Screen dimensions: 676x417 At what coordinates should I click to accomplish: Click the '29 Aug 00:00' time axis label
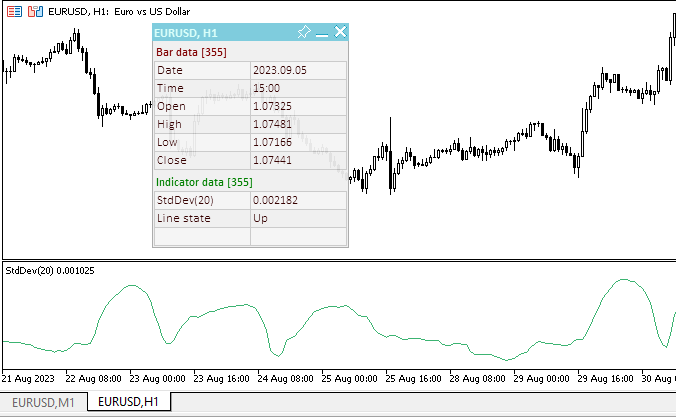pyautogui.click(x=541, y=379)
